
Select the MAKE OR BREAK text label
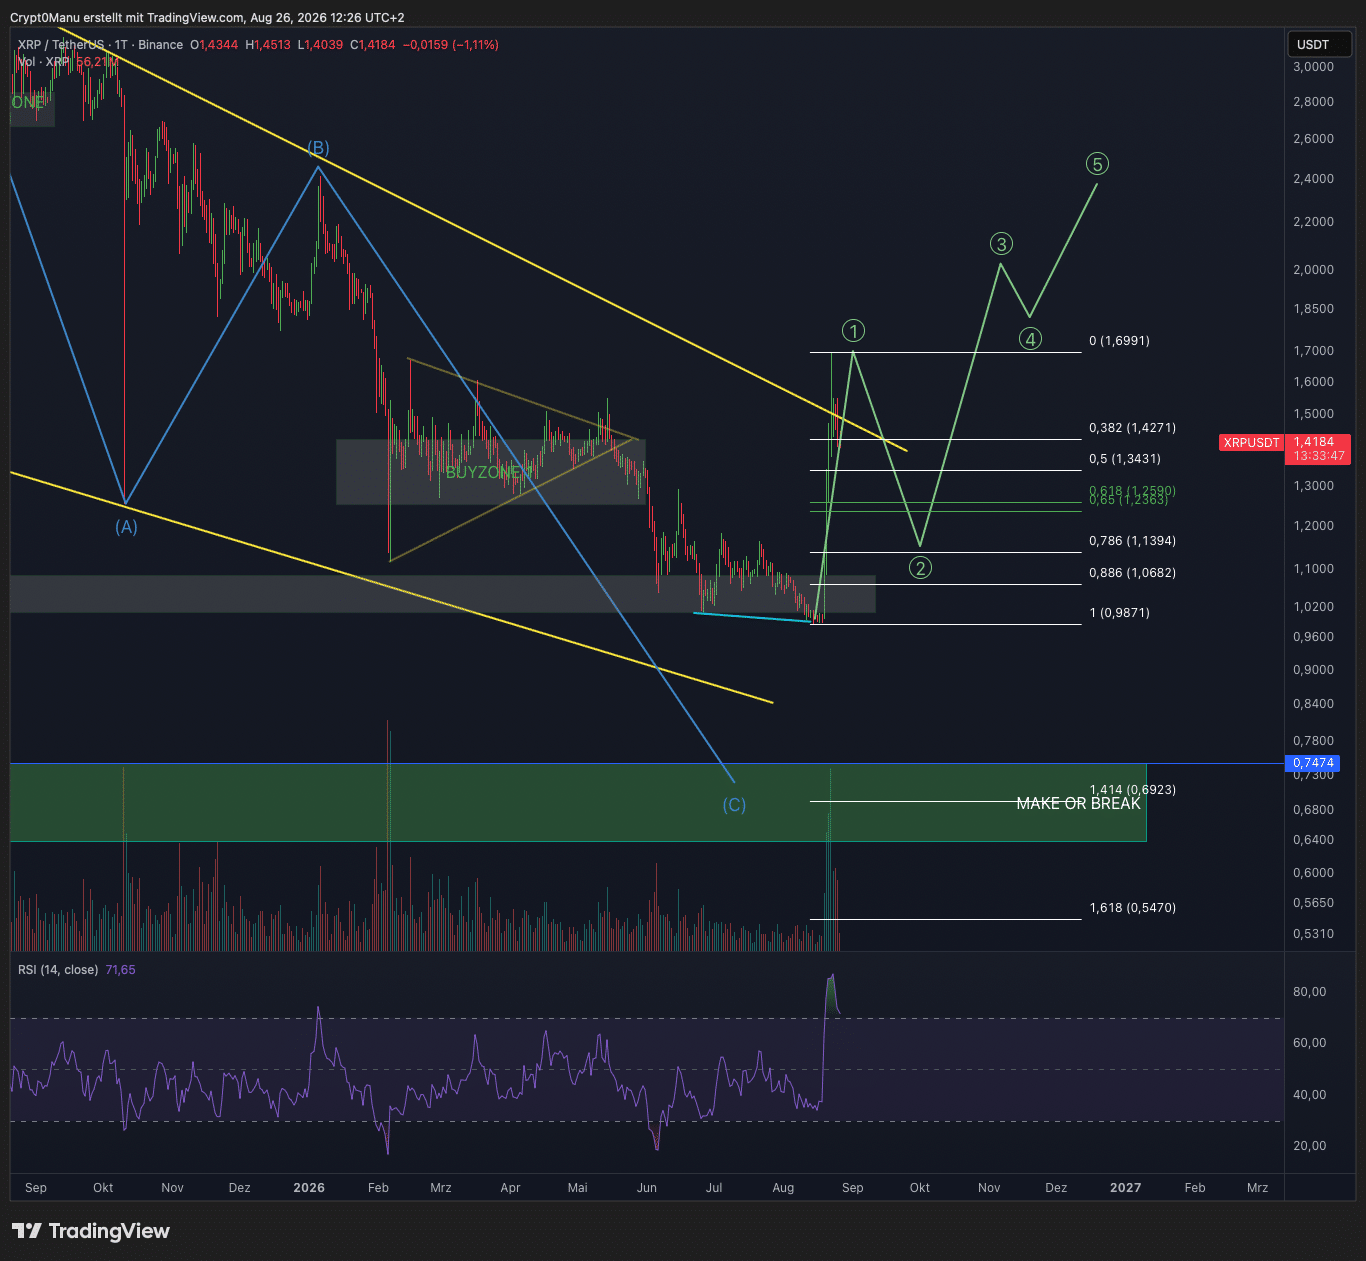[1078, 803]
